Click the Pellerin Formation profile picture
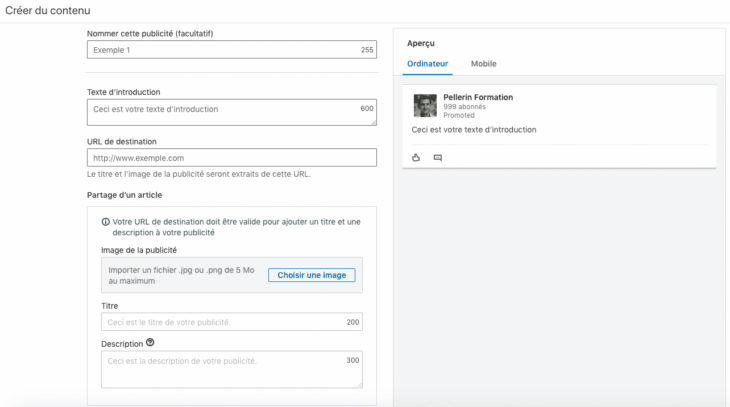Image resolution: width=730 pixels, height=407 pixels. 425,105
